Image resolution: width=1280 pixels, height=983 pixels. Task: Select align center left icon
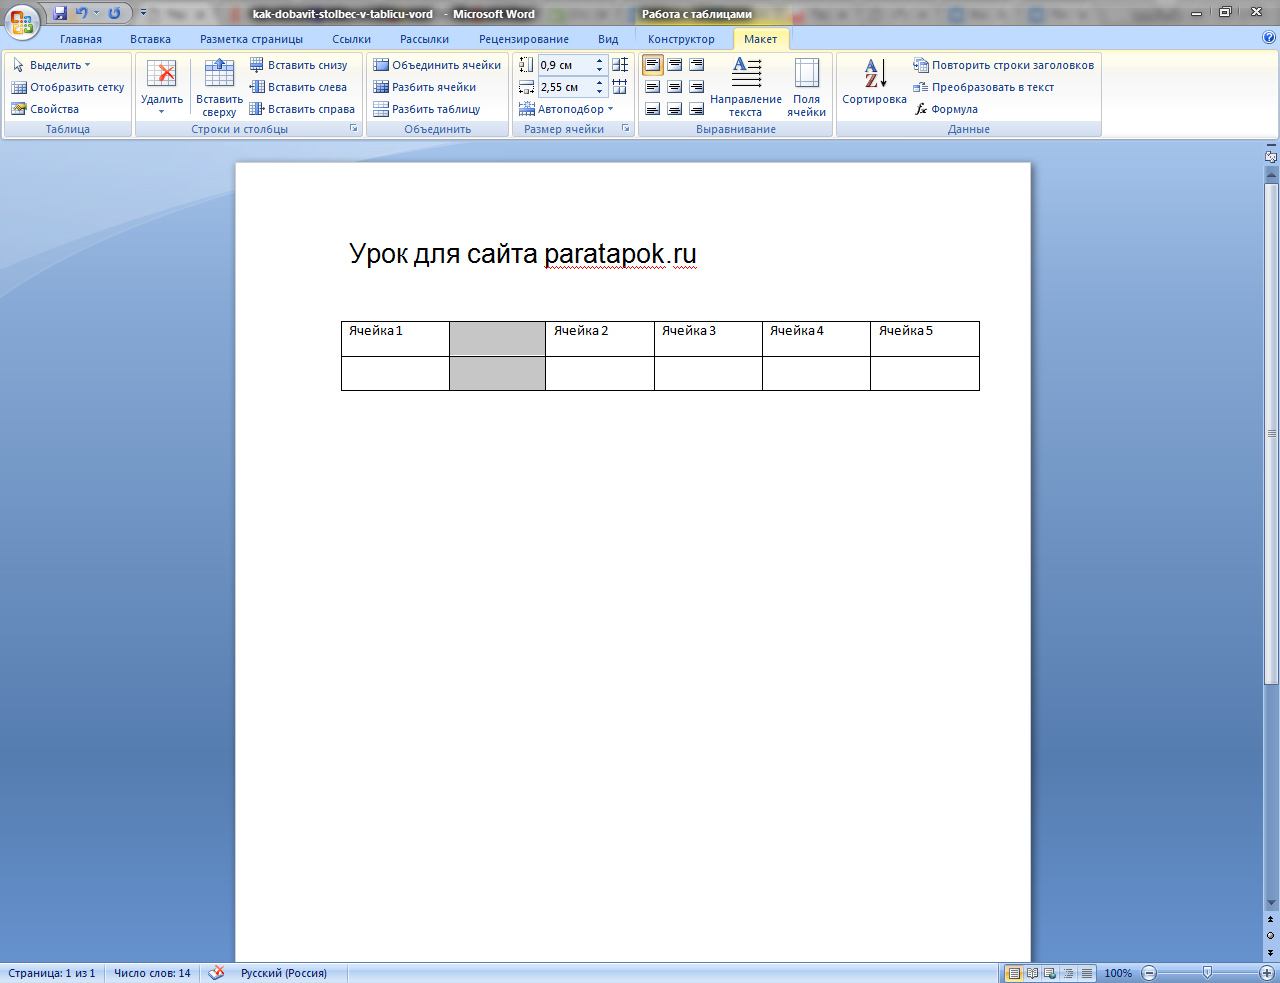(x=652, y=87)
